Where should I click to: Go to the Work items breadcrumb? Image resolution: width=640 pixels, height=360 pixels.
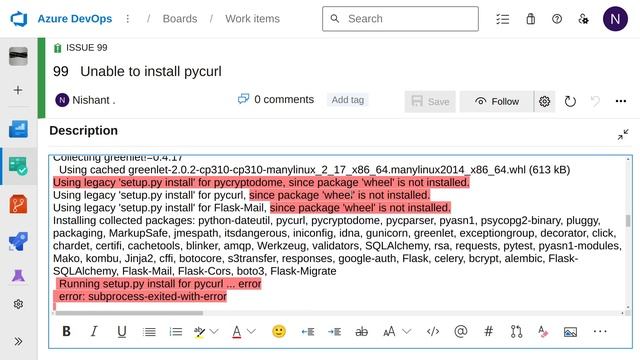pos(252,19)
